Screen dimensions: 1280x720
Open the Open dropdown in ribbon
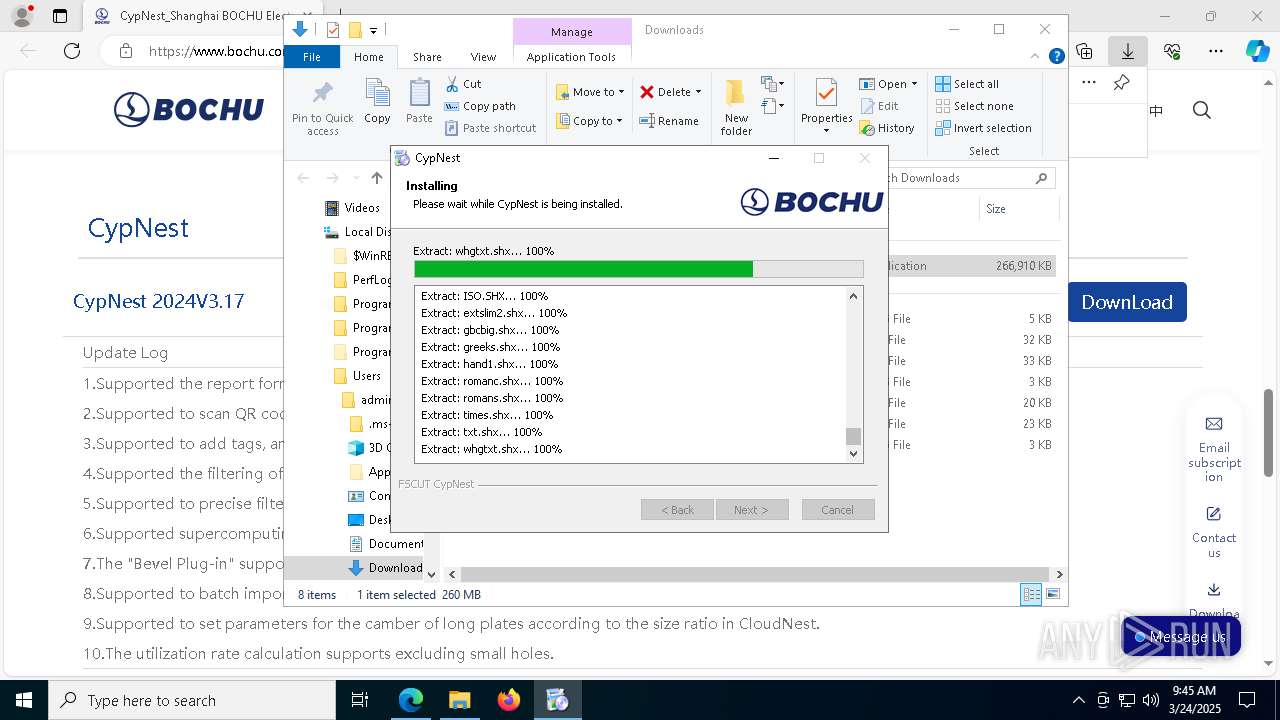tap(888, 84)
